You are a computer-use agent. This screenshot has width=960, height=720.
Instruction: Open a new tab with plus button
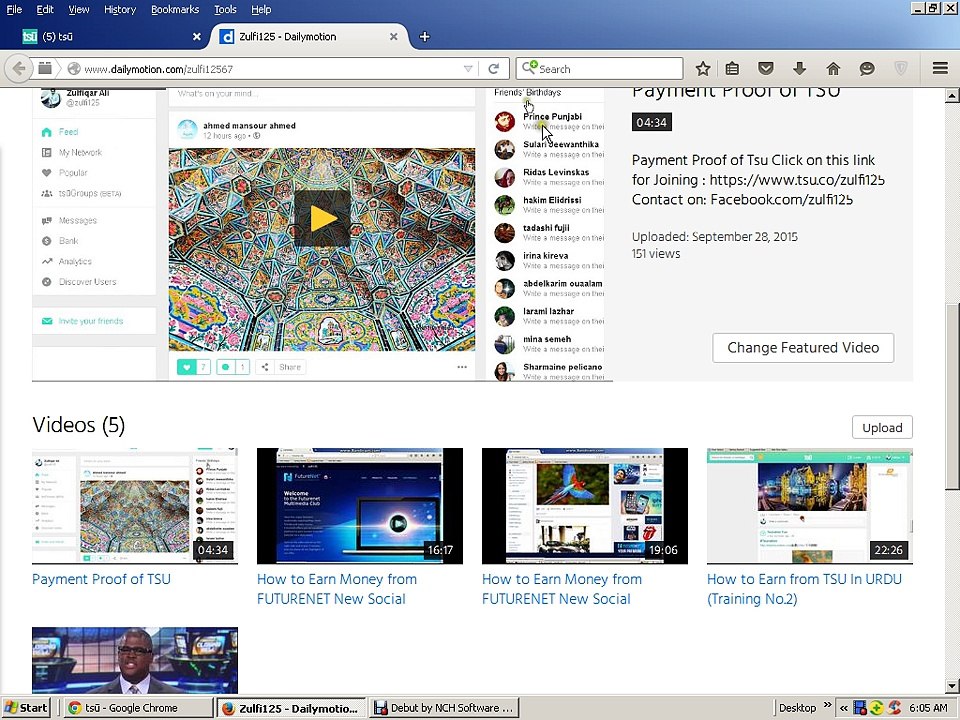(x=424, y=37)
